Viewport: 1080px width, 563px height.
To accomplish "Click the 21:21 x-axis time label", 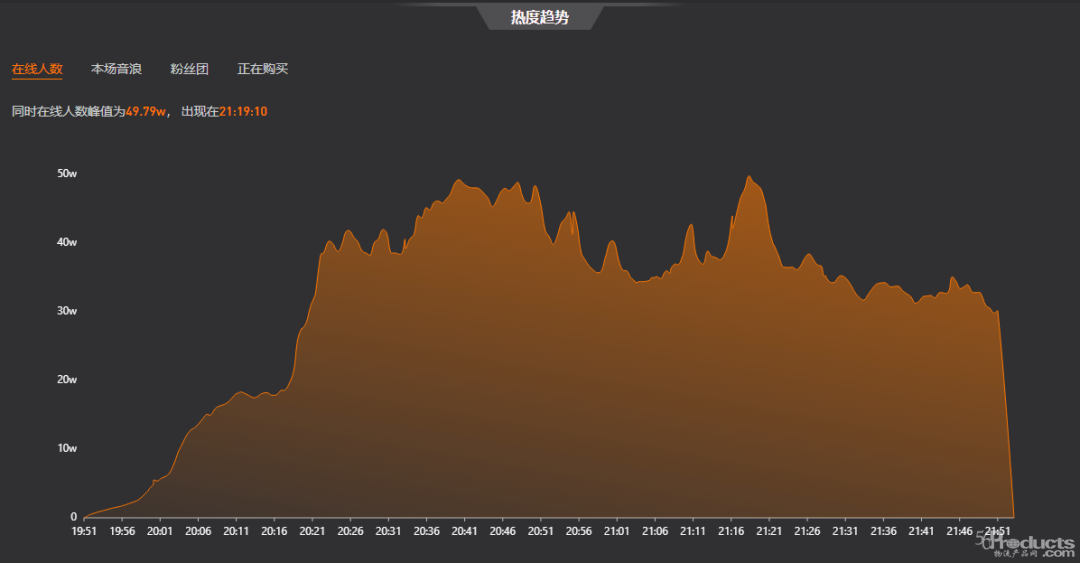I will tap(769, 532).
